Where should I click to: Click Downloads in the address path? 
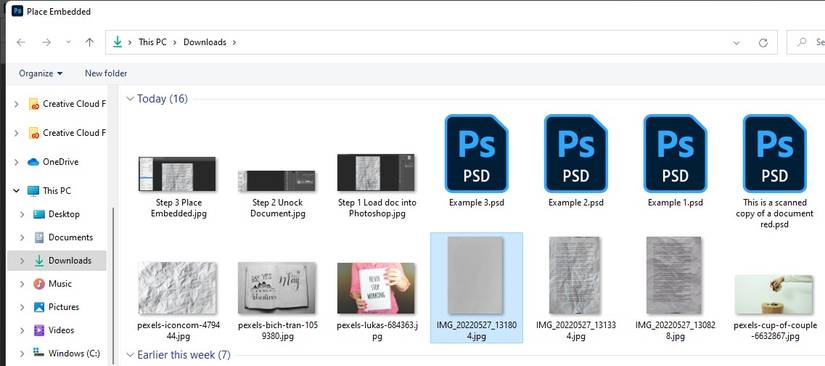pos(205,42)
